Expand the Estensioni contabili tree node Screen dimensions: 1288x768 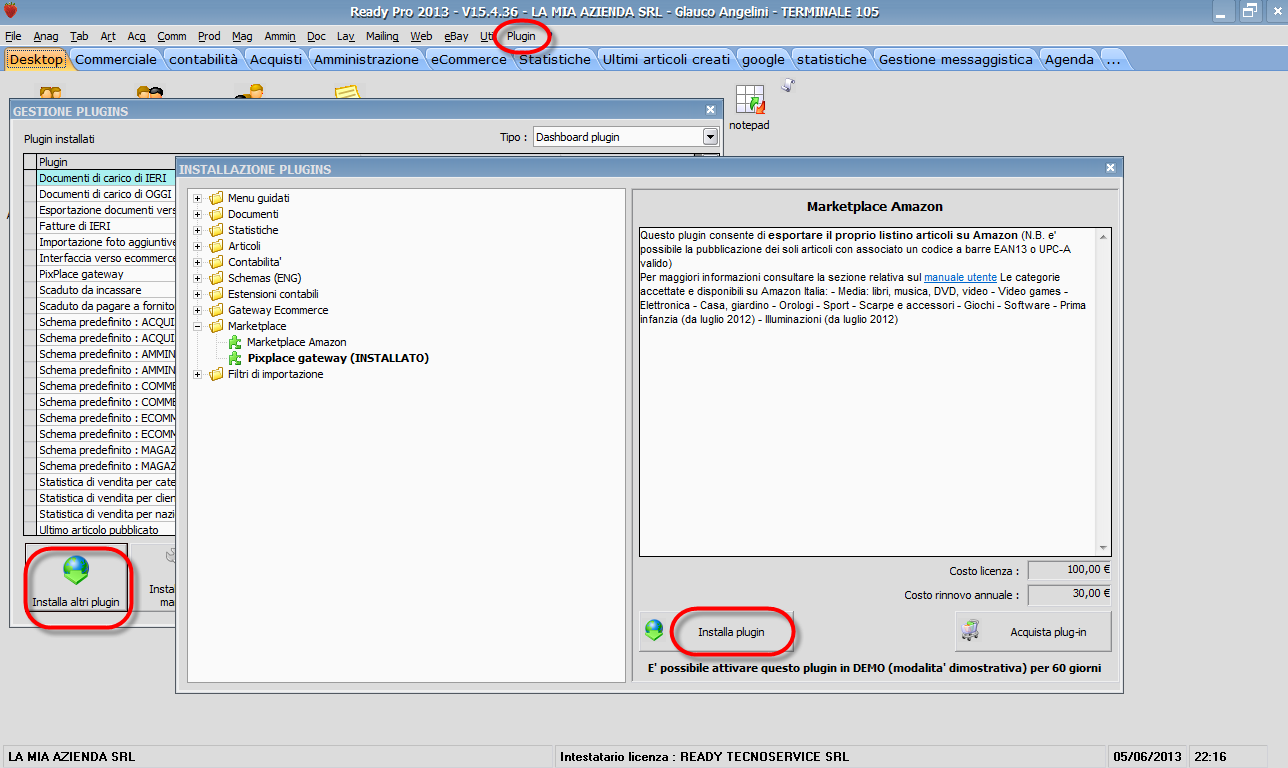tap(198, 294)
